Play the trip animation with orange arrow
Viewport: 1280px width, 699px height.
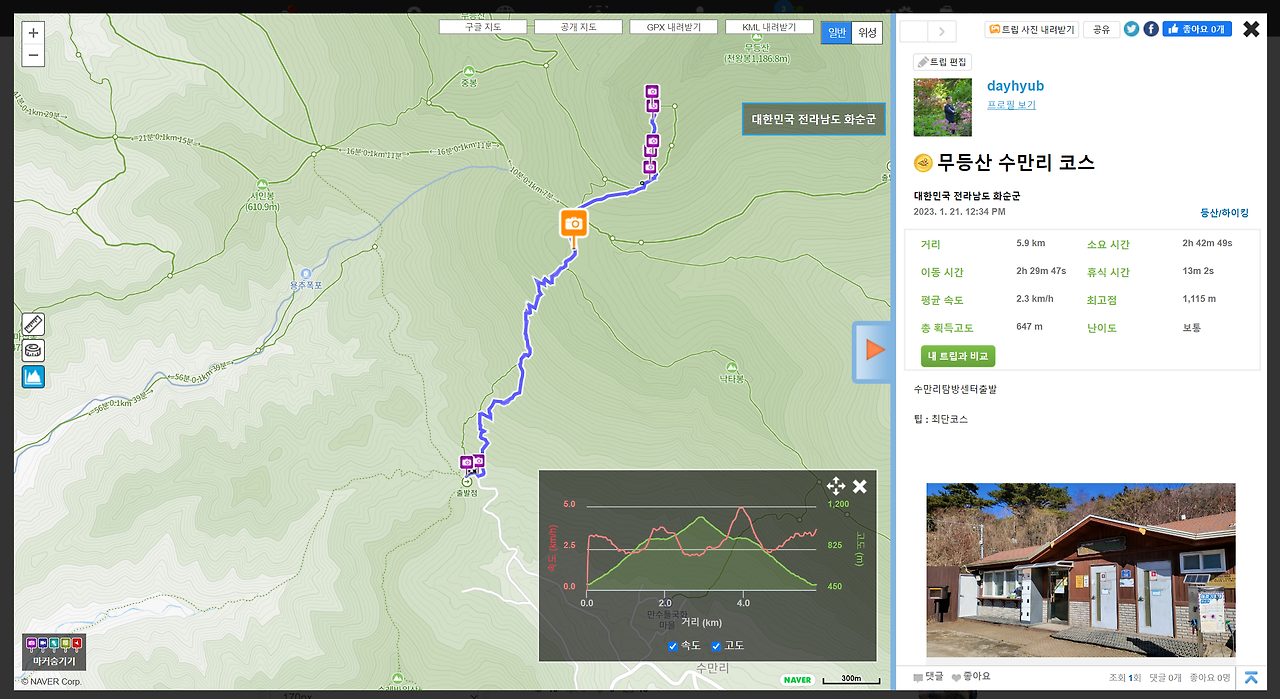point(874,349)
